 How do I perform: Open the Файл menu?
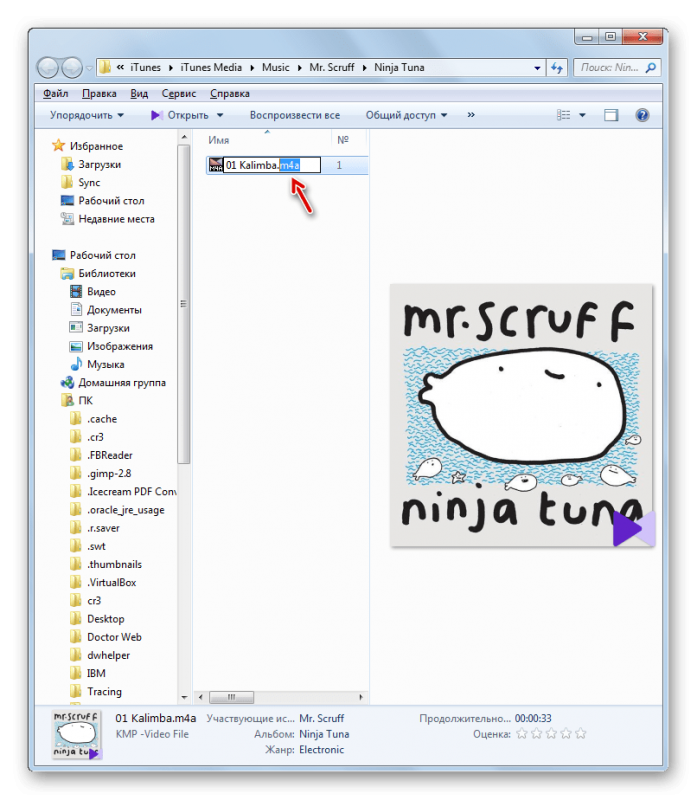(x=55, y=93)
